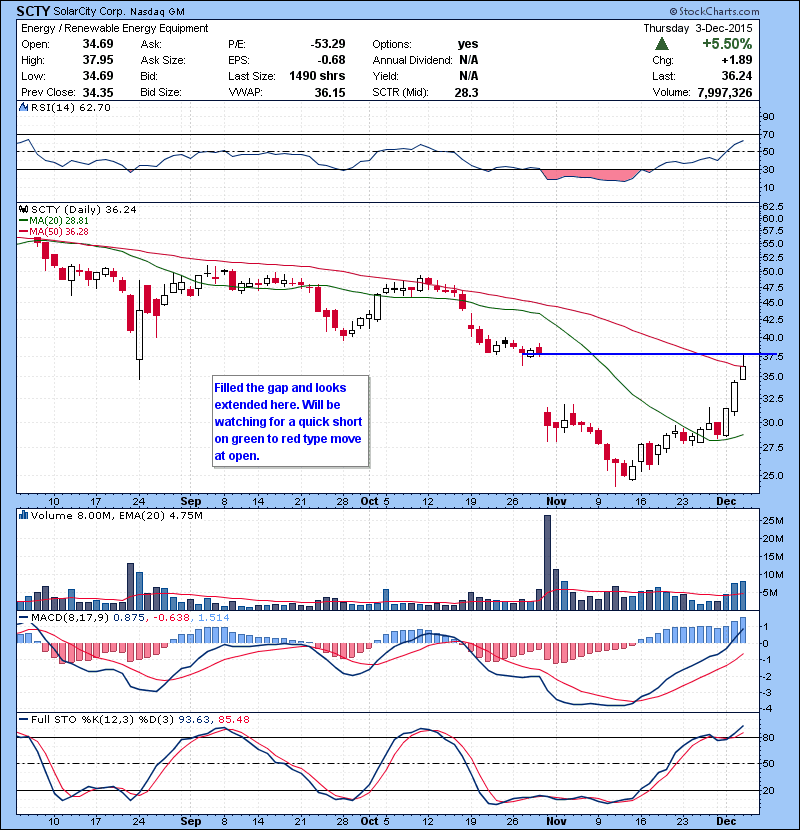Click the Dec label on the price chart axis
This screenshot has width=800, height=830.
pos(726,501)
